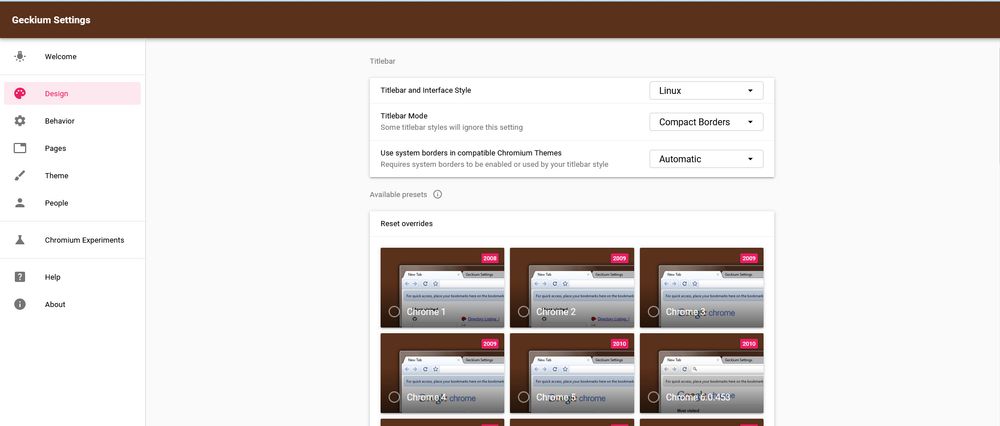The image size is (1000, 426).
Task: Click 'Some titlebar styles will ignore this setting'
Action: coord(452,128)
